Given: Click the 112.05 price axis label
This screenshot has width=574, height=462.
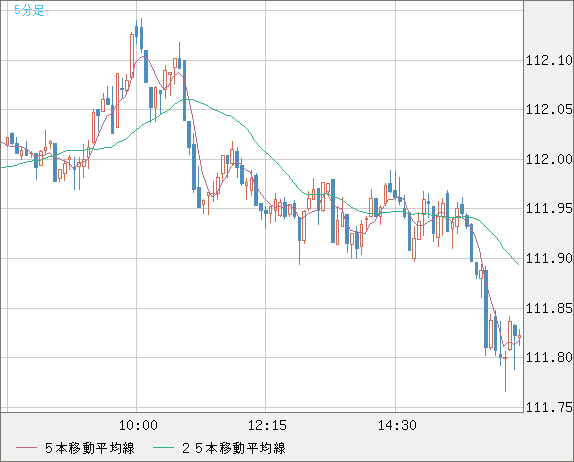Looking at the screenshot, I should [549, 109].
